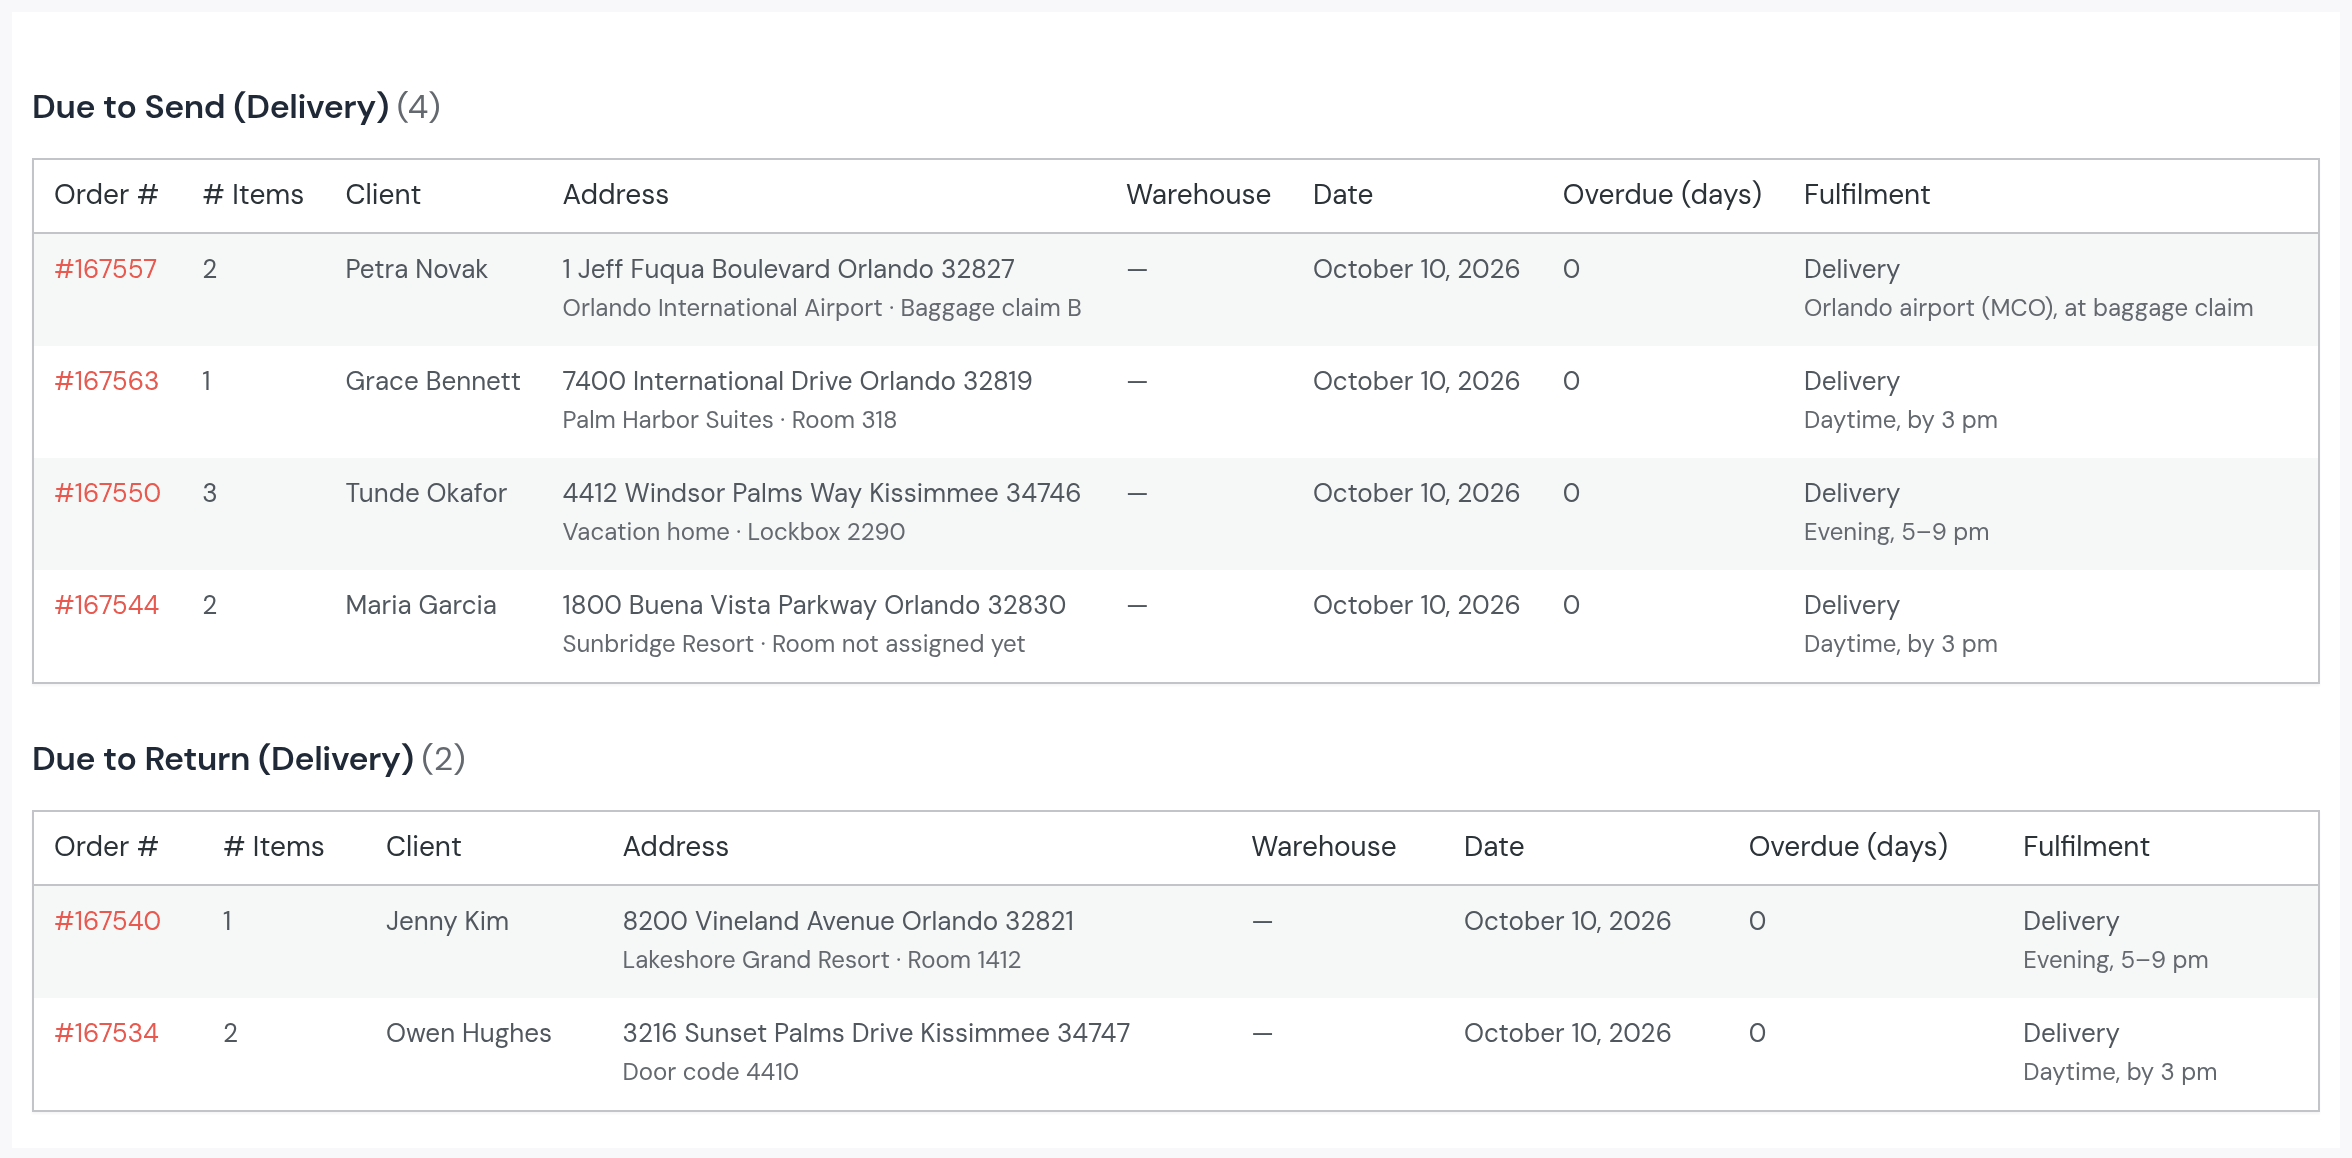The image size is (2352, 1158).
Task: Open order #167557
Action: (105, 269)
